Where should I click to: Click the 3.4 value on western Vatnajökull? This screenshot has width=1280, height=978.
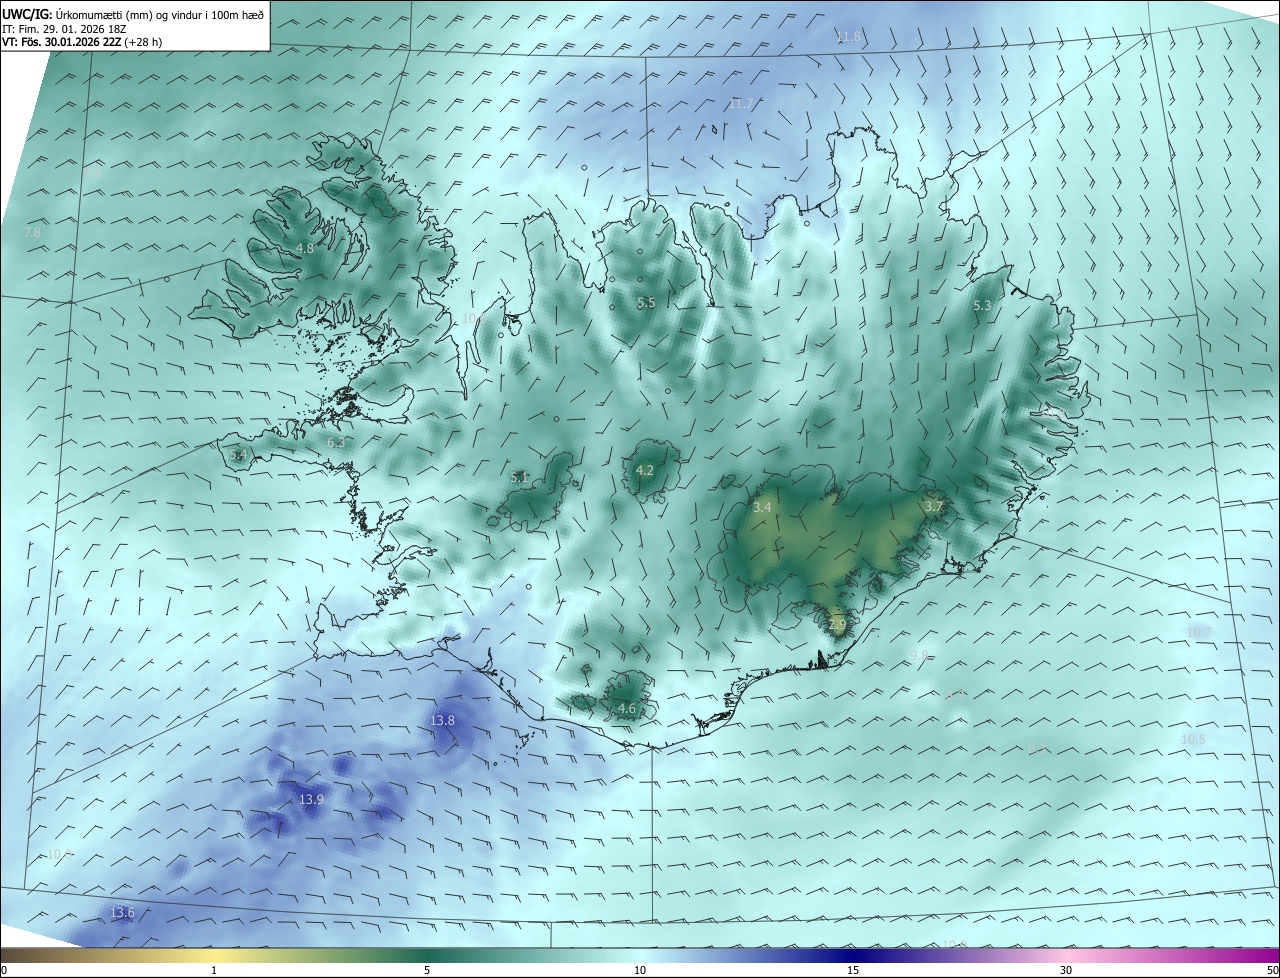[762, 507]
